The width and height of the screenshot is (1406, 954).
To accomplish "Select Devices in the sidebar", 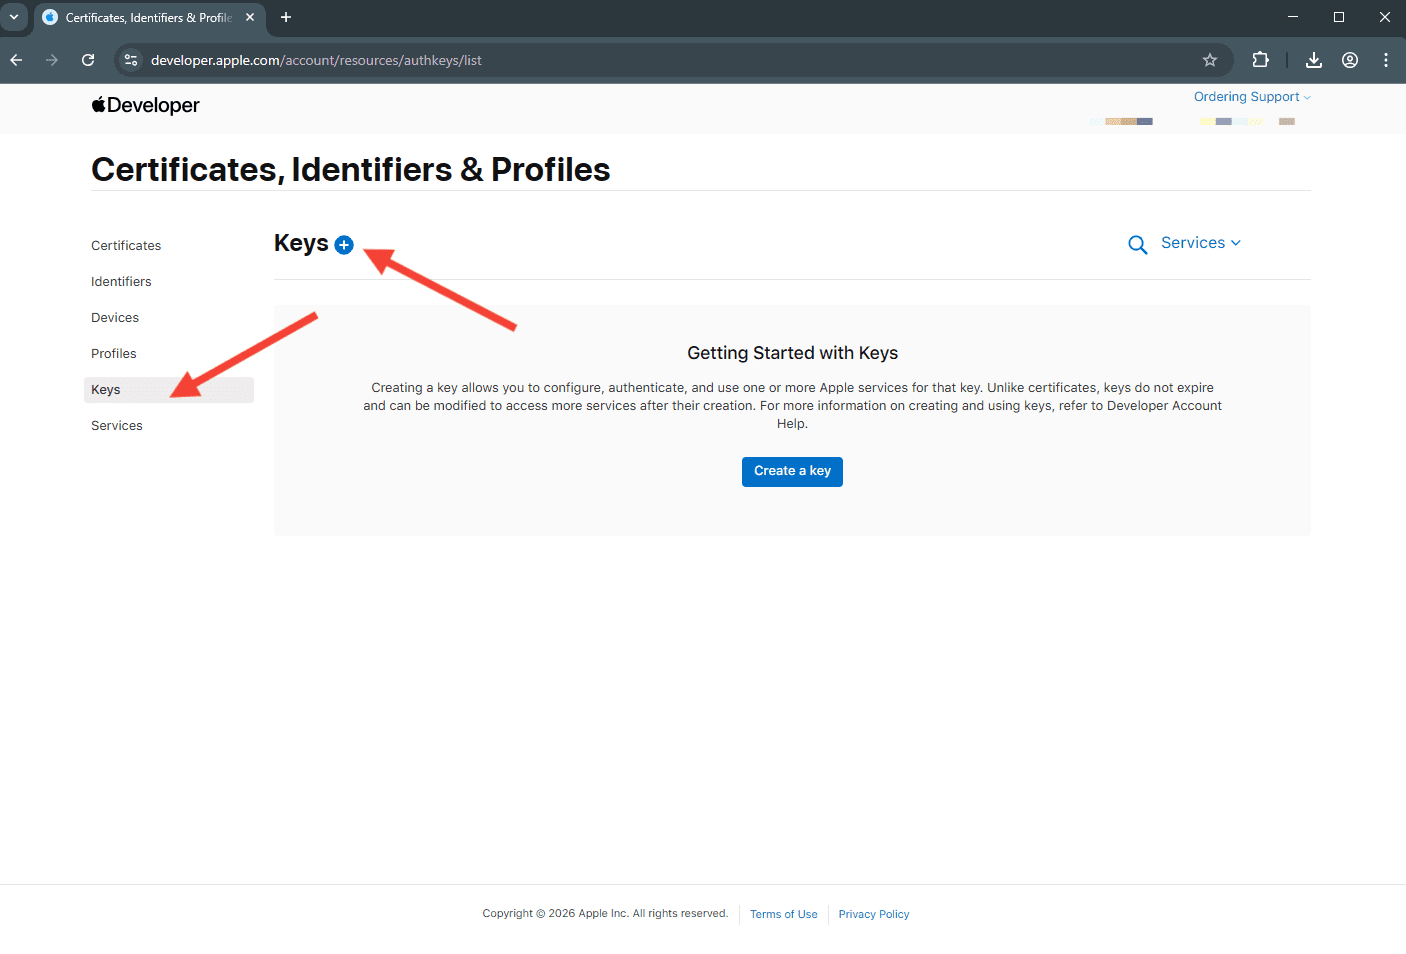I will [x=115, y=318].
